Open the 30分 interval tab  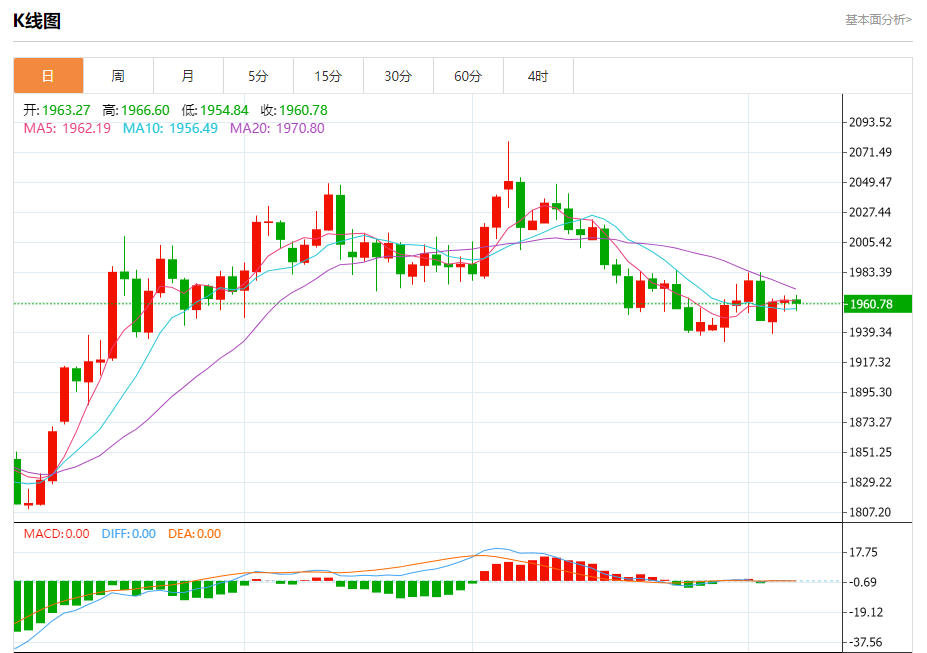click(x=398, y=76)
